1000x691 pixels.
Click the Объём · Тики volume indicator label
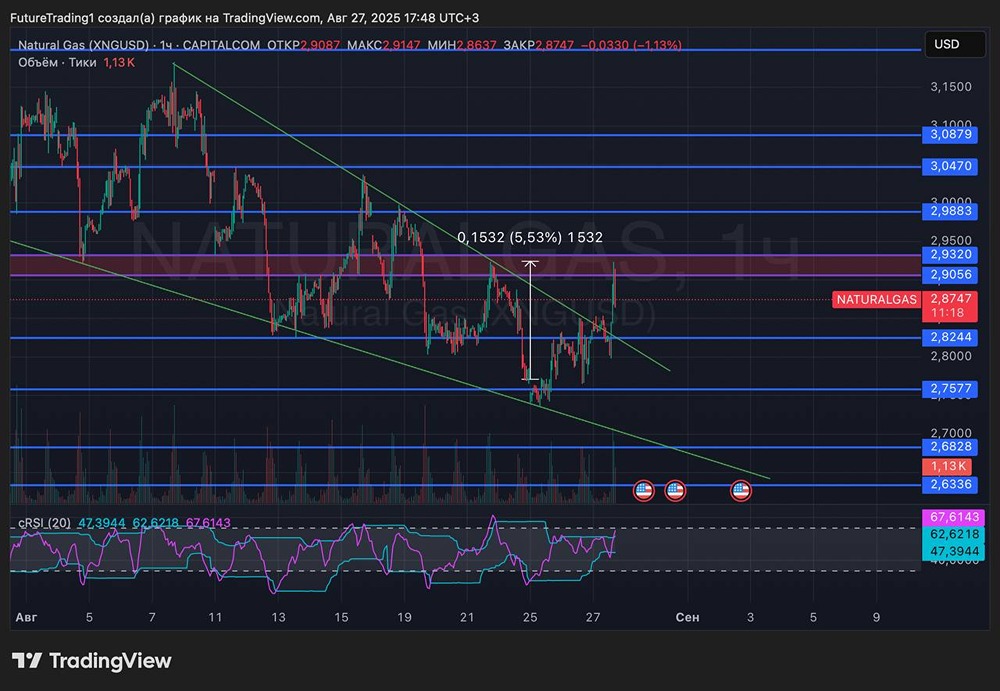click(x=57, y=63)
